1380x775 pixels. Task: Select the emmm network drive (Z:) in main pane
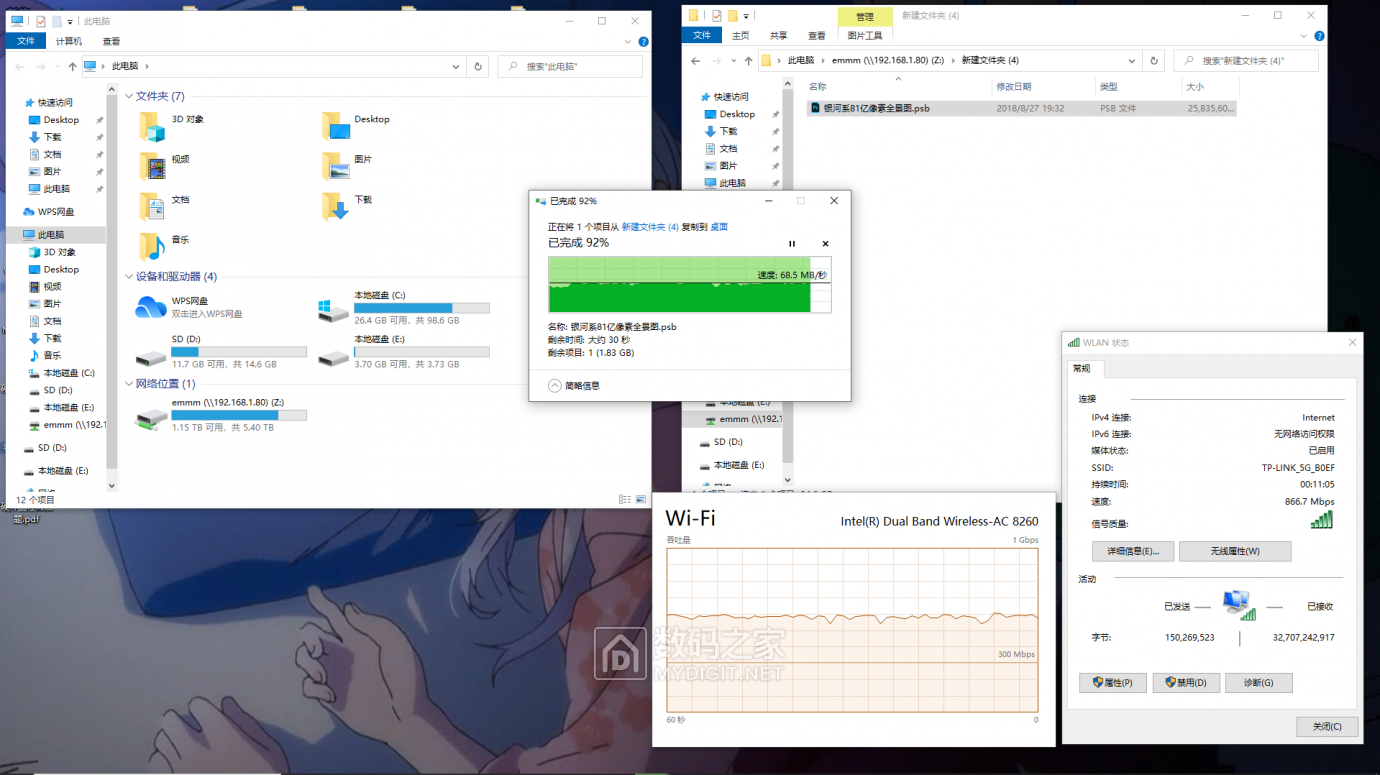pyautogui.click(x=221, y=414)
